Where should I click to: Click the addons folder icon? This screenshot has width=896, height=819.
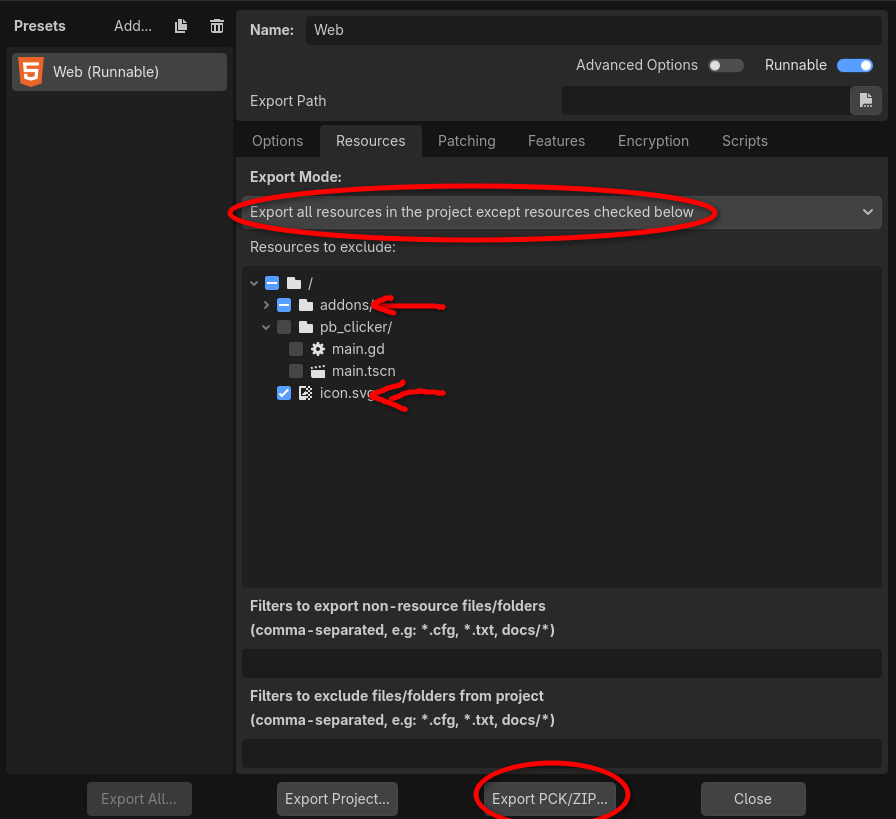tap(306, 305)
